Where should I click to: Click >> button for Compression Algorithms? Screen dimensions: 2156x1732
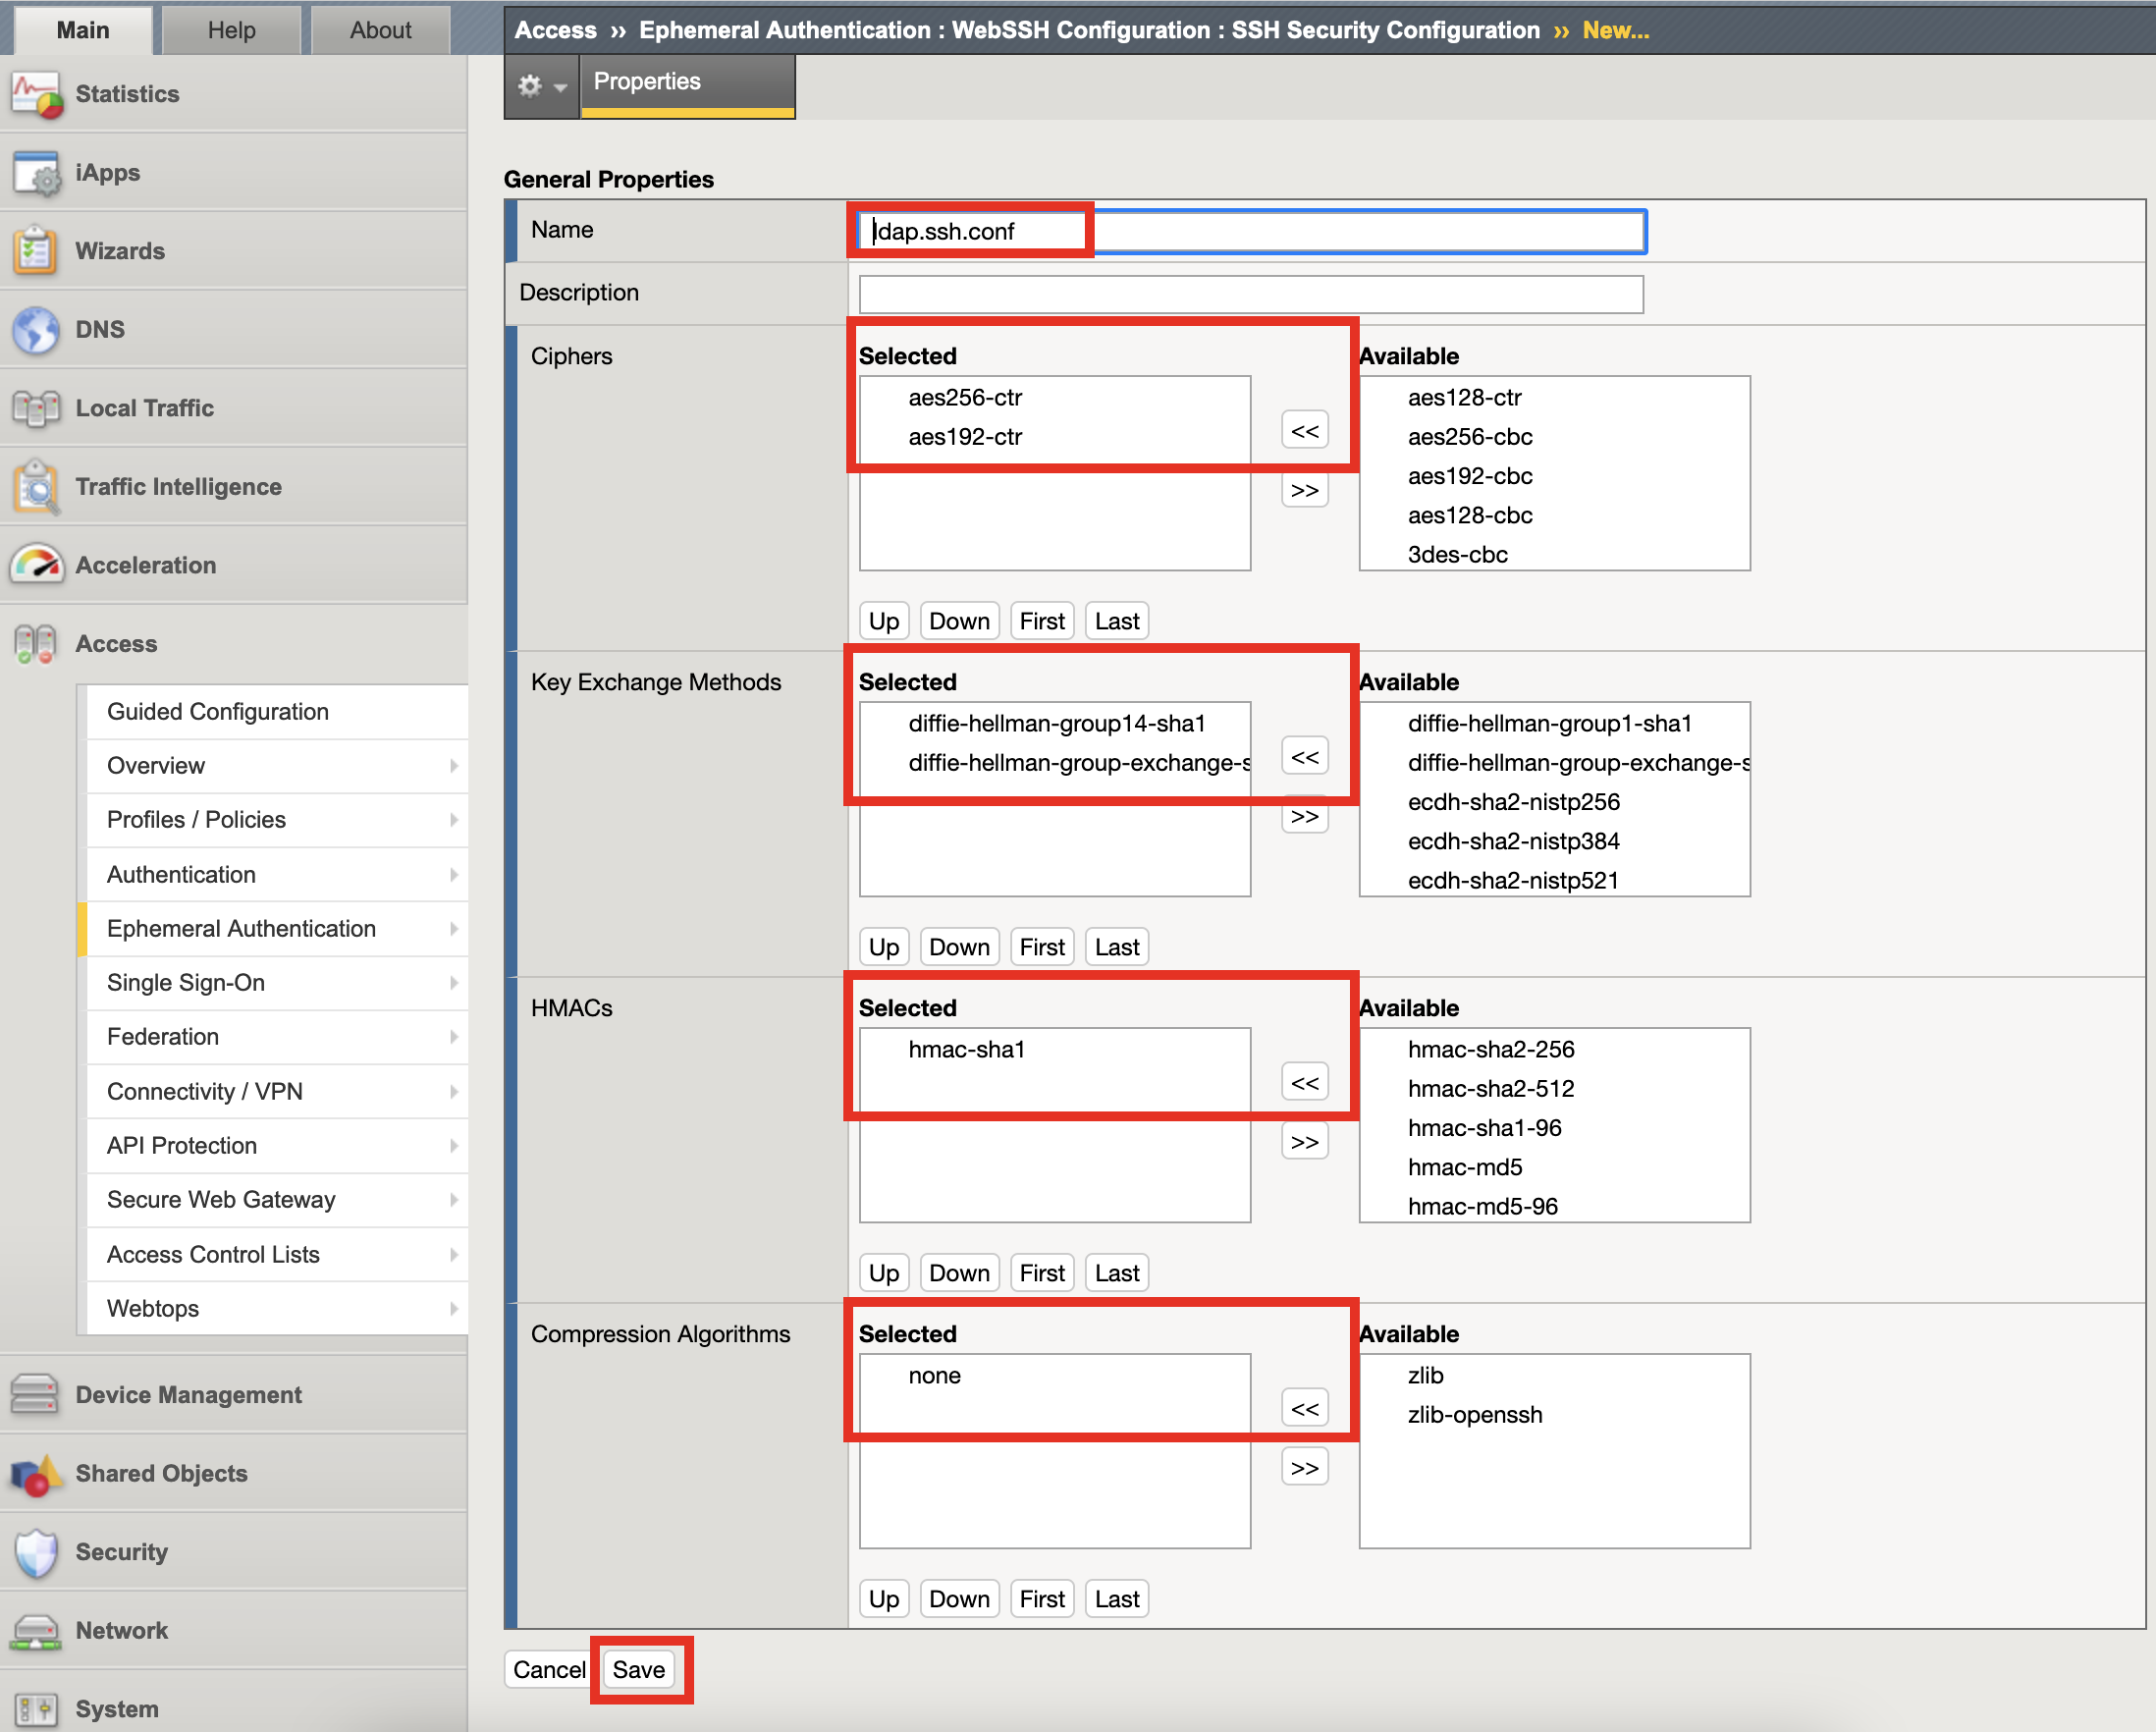pyautogui.click(x=1304, y=1468)
